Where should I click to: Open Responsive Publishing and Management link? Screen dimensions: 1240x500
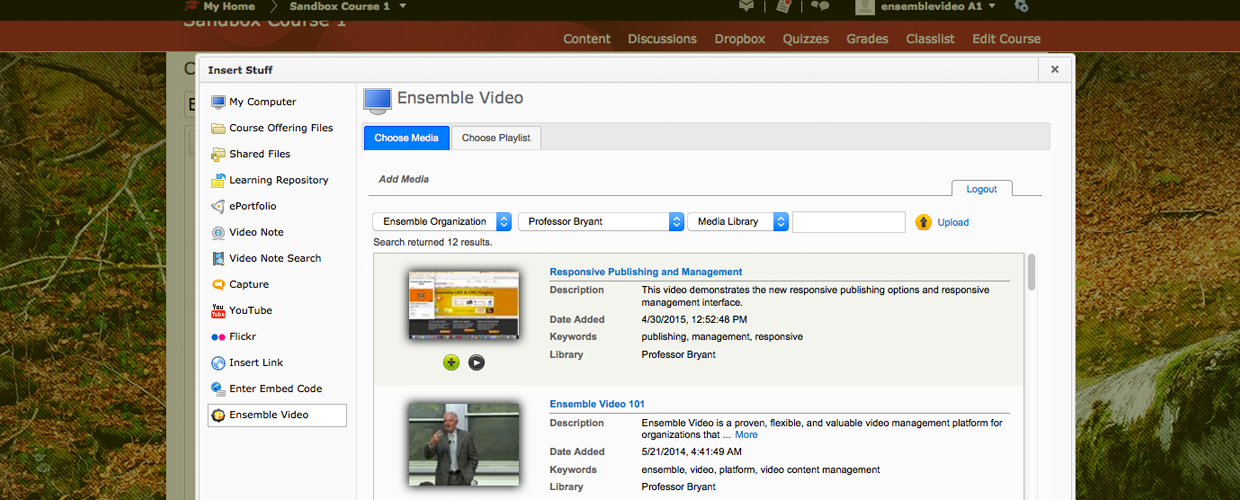point(645,272)
